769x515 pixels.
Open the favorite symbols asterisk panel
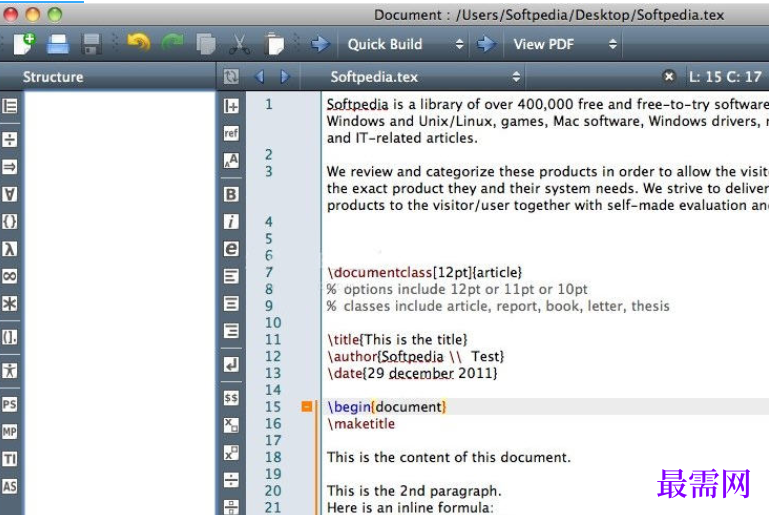10,304
